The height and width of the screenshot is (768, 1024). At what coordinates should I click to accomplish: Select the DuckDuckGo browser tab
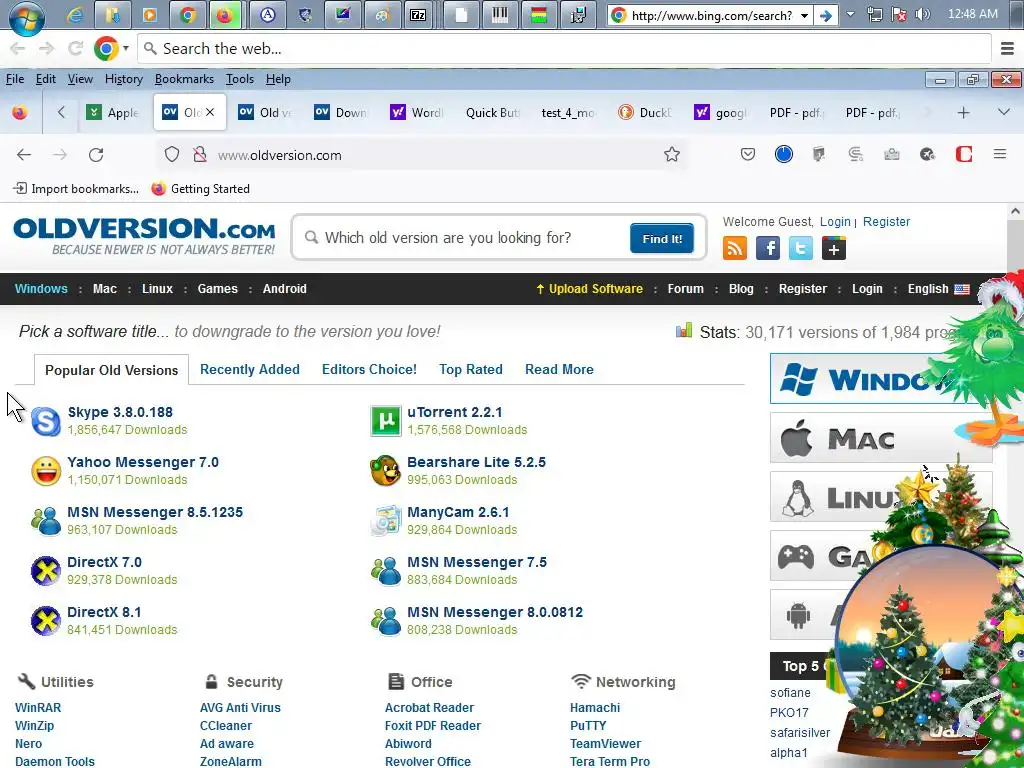pos(646,112)
